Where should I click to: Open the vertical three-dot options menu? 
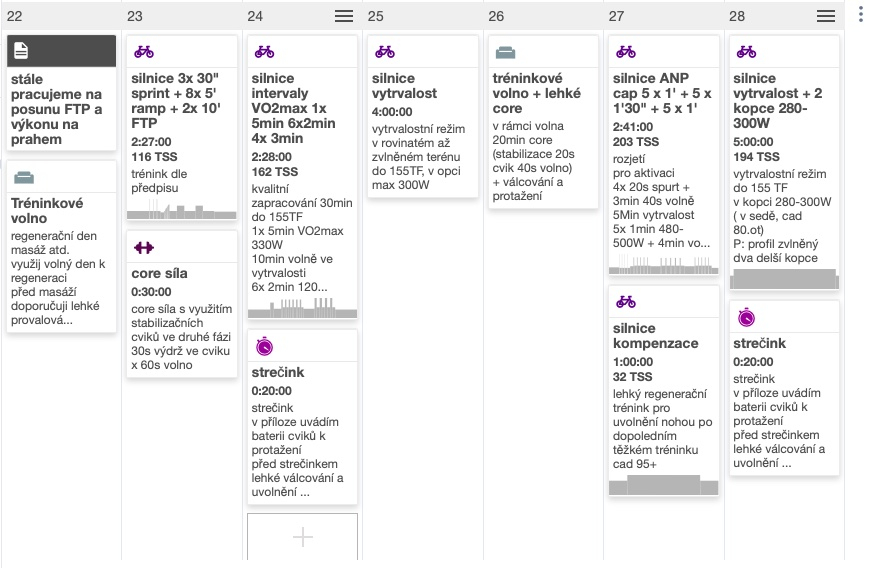(x=860, y=14)
